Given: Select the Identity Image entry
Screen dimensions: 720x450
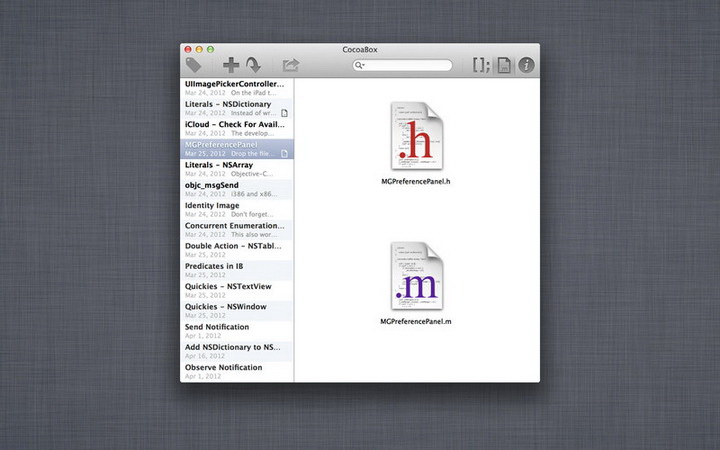Looking at the screenshot, I should click(237, 209).
